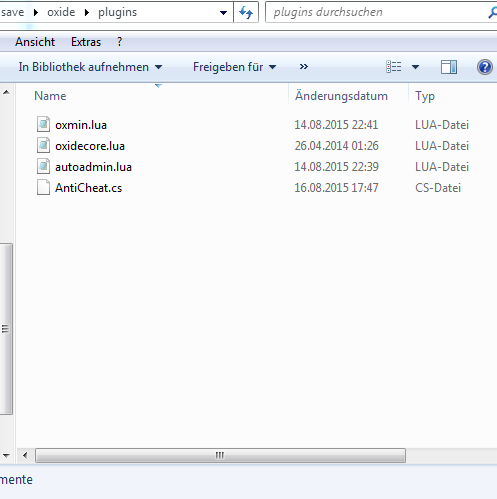This screenshot has height=499, width=497.
Task: Open the Help question mark icon
Action: [x=484, y=67]
